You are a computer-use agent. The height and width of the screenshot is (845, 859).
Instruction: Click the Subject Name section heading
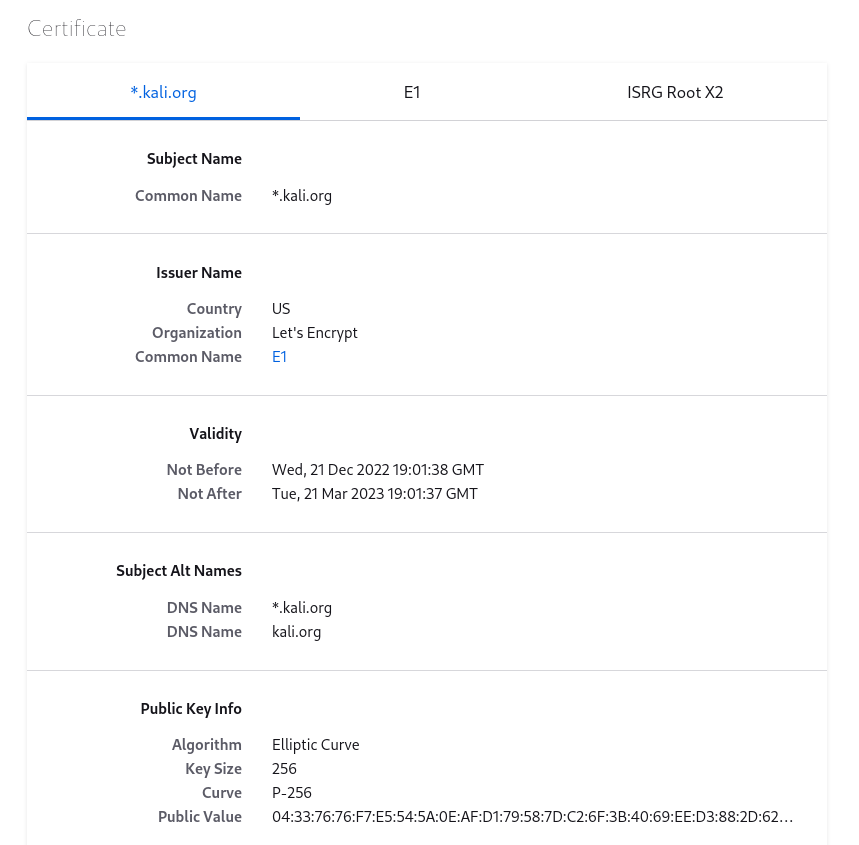(x=194, y=158)
